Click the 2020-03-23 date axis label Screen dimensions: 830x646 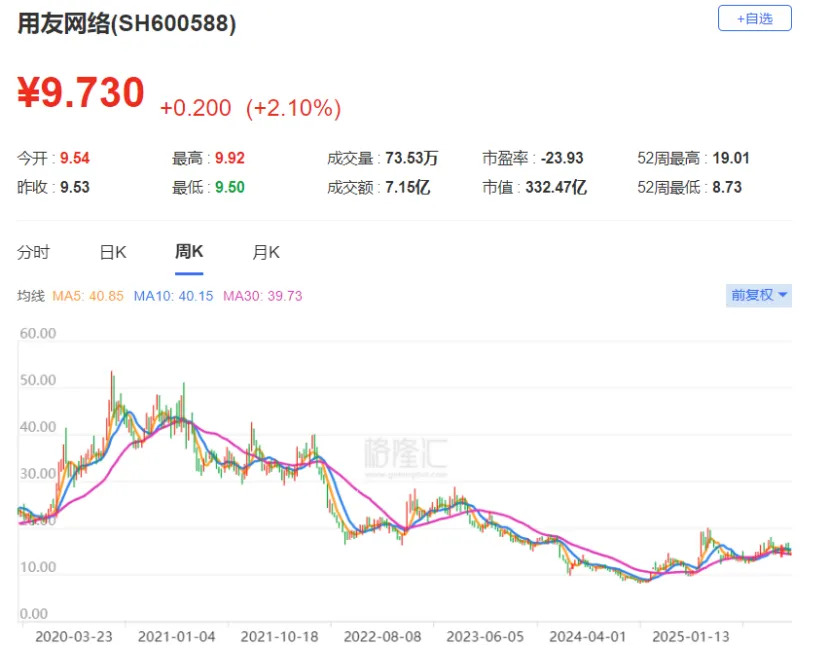[74, 636]
